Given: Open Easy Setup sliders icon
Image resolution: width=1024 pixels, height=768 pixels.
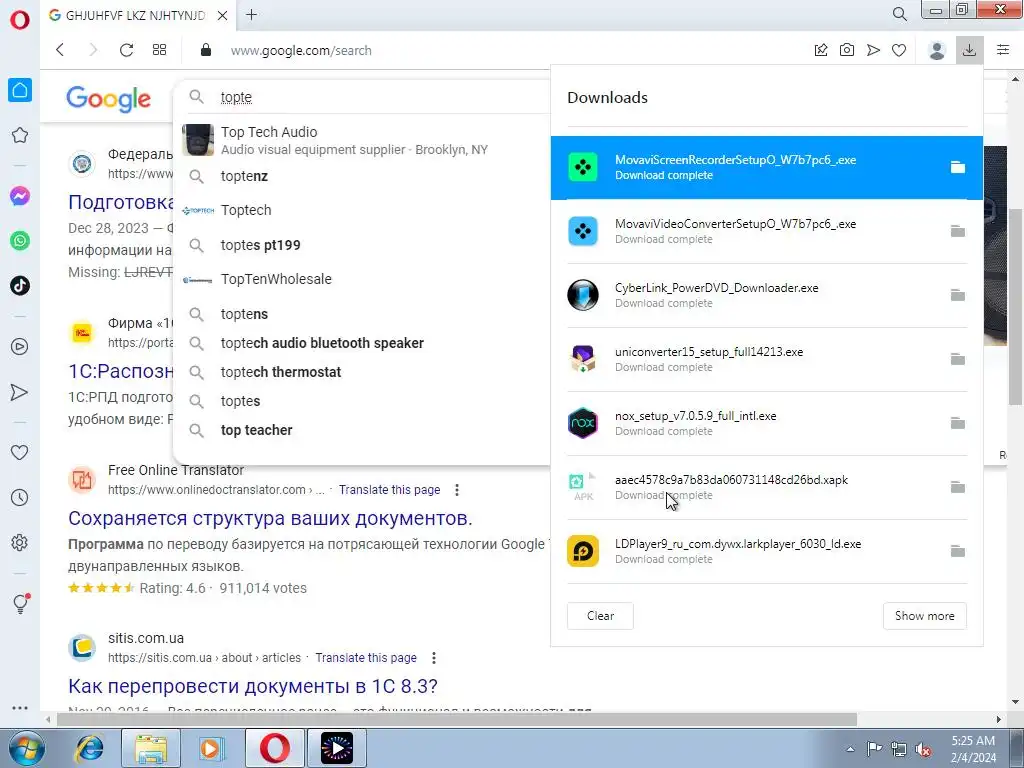Looking at the screenshot, I should (x=1003, y=50).
